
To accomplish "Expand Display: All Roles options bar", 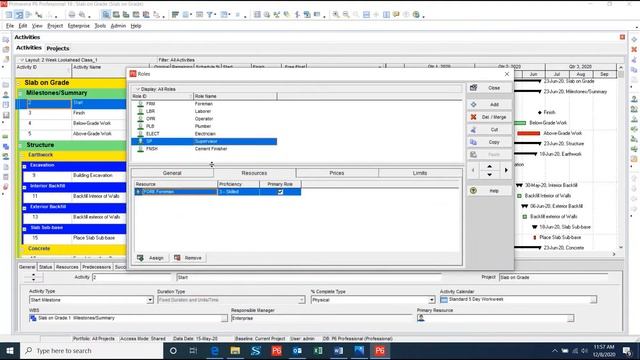I will pyautogui.click(x=297, y=89).
